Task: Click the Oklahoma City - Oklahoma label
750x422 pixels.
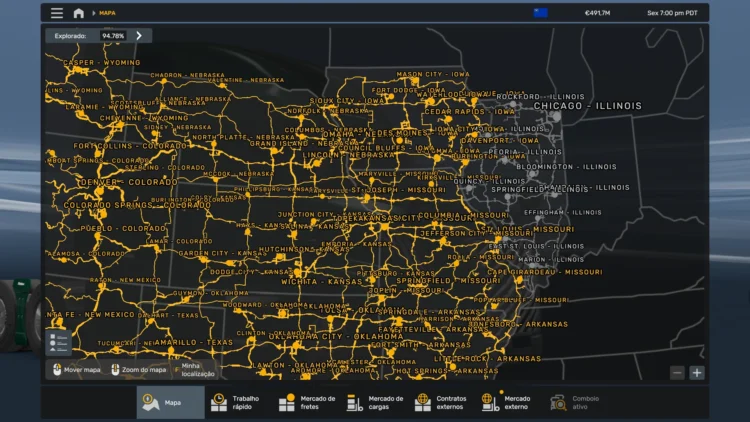Action: coord(336,336)
